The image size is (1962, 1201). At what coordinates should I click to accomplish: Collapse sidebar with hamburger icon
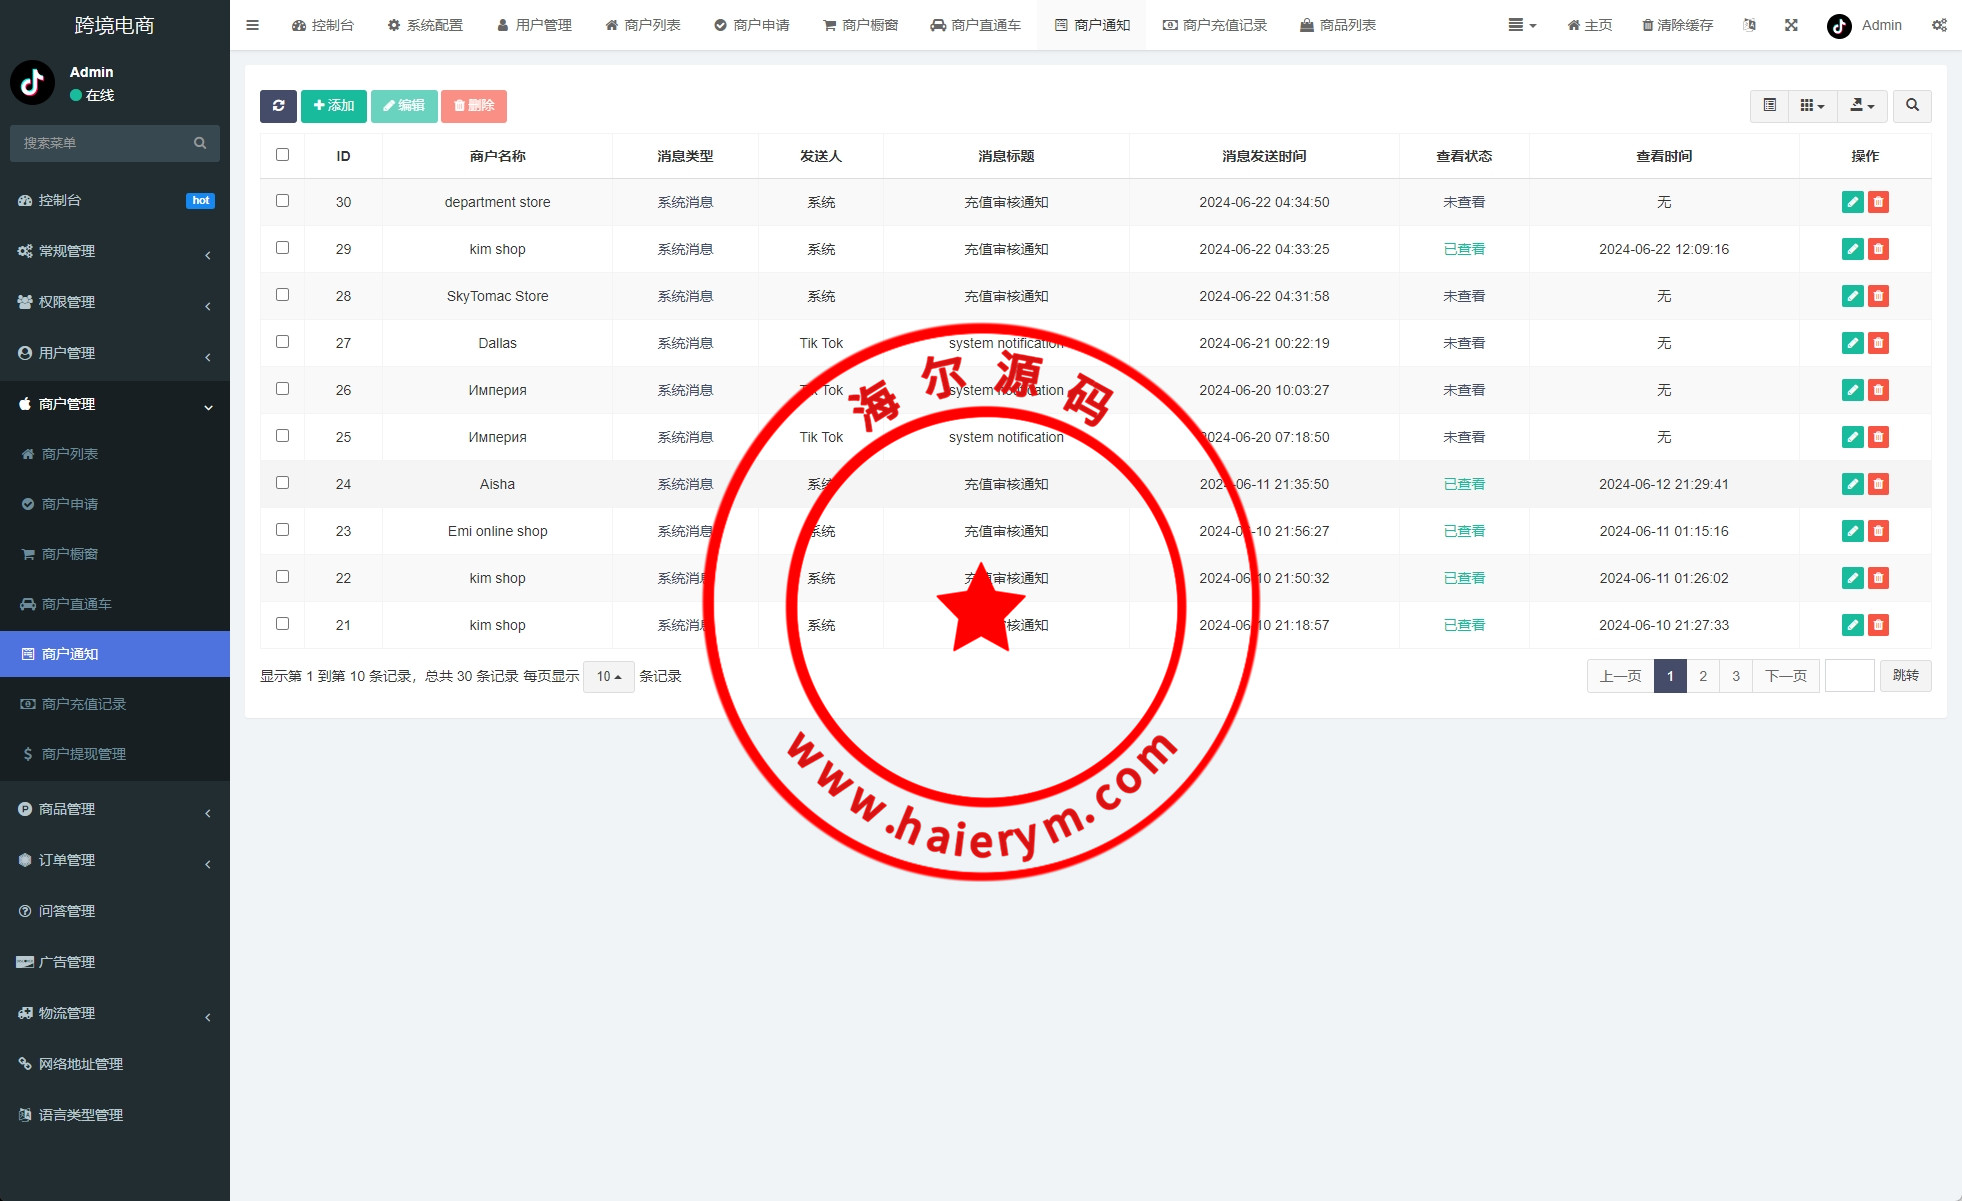point(252,25)
